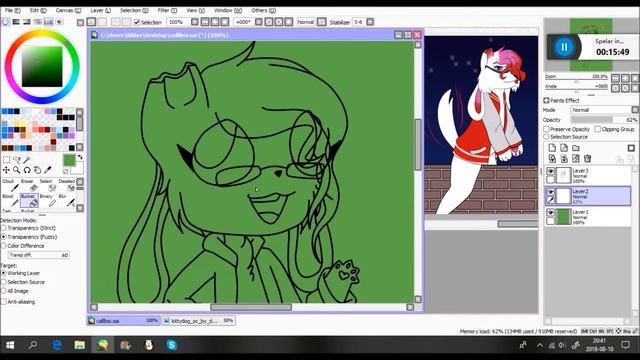Click the canvas horizontal scrollbar thumb
The width and height of the screenshot is (640, 360).
(251, 307)
